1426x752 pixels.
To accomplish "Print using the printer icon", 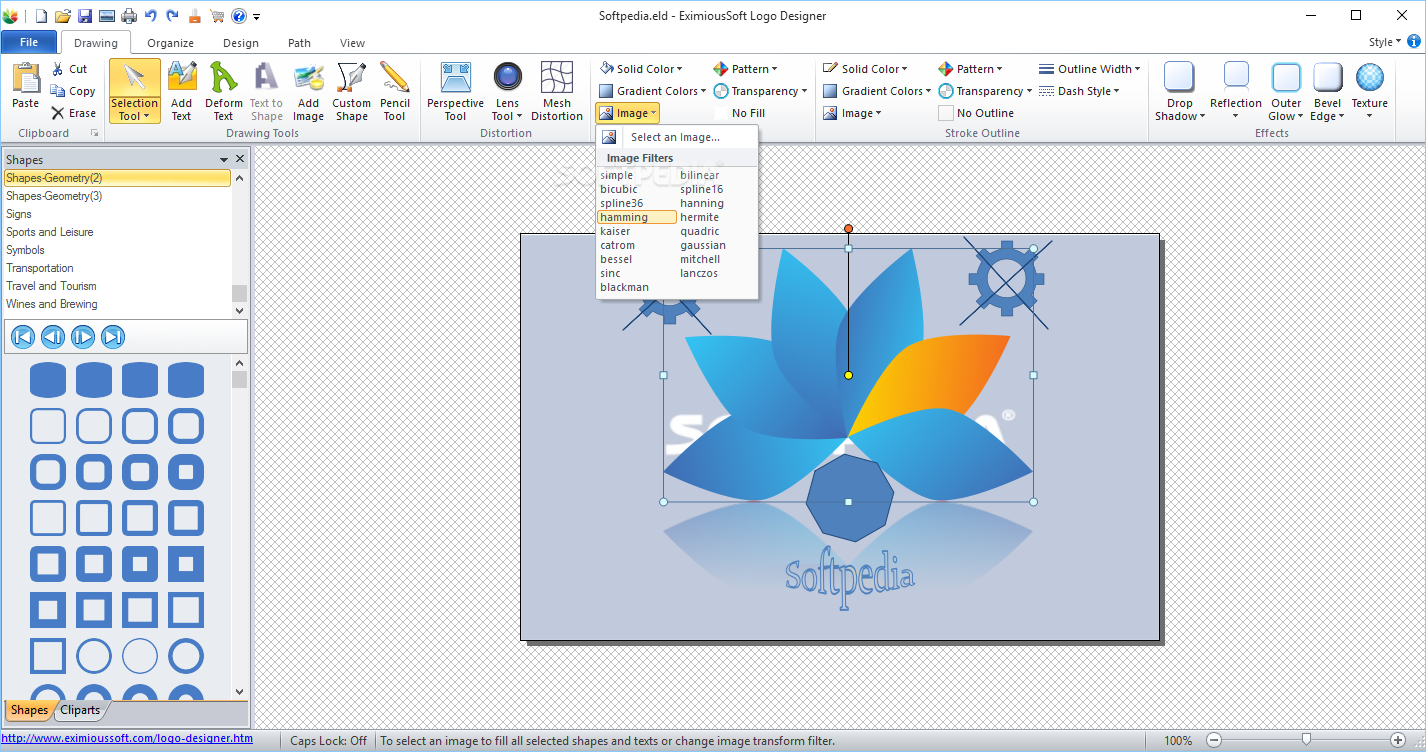I will coord(129,16).
